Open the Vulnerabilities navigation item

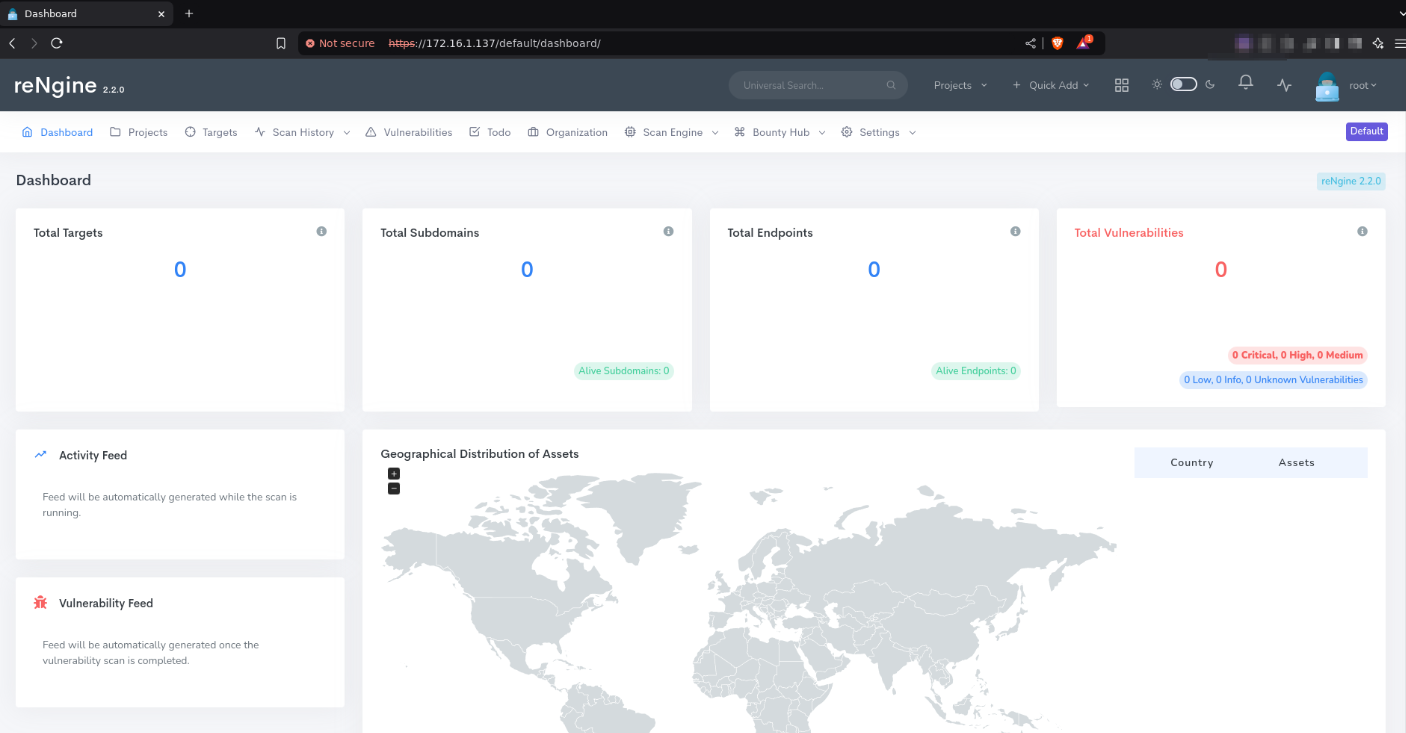pos(409,132)
